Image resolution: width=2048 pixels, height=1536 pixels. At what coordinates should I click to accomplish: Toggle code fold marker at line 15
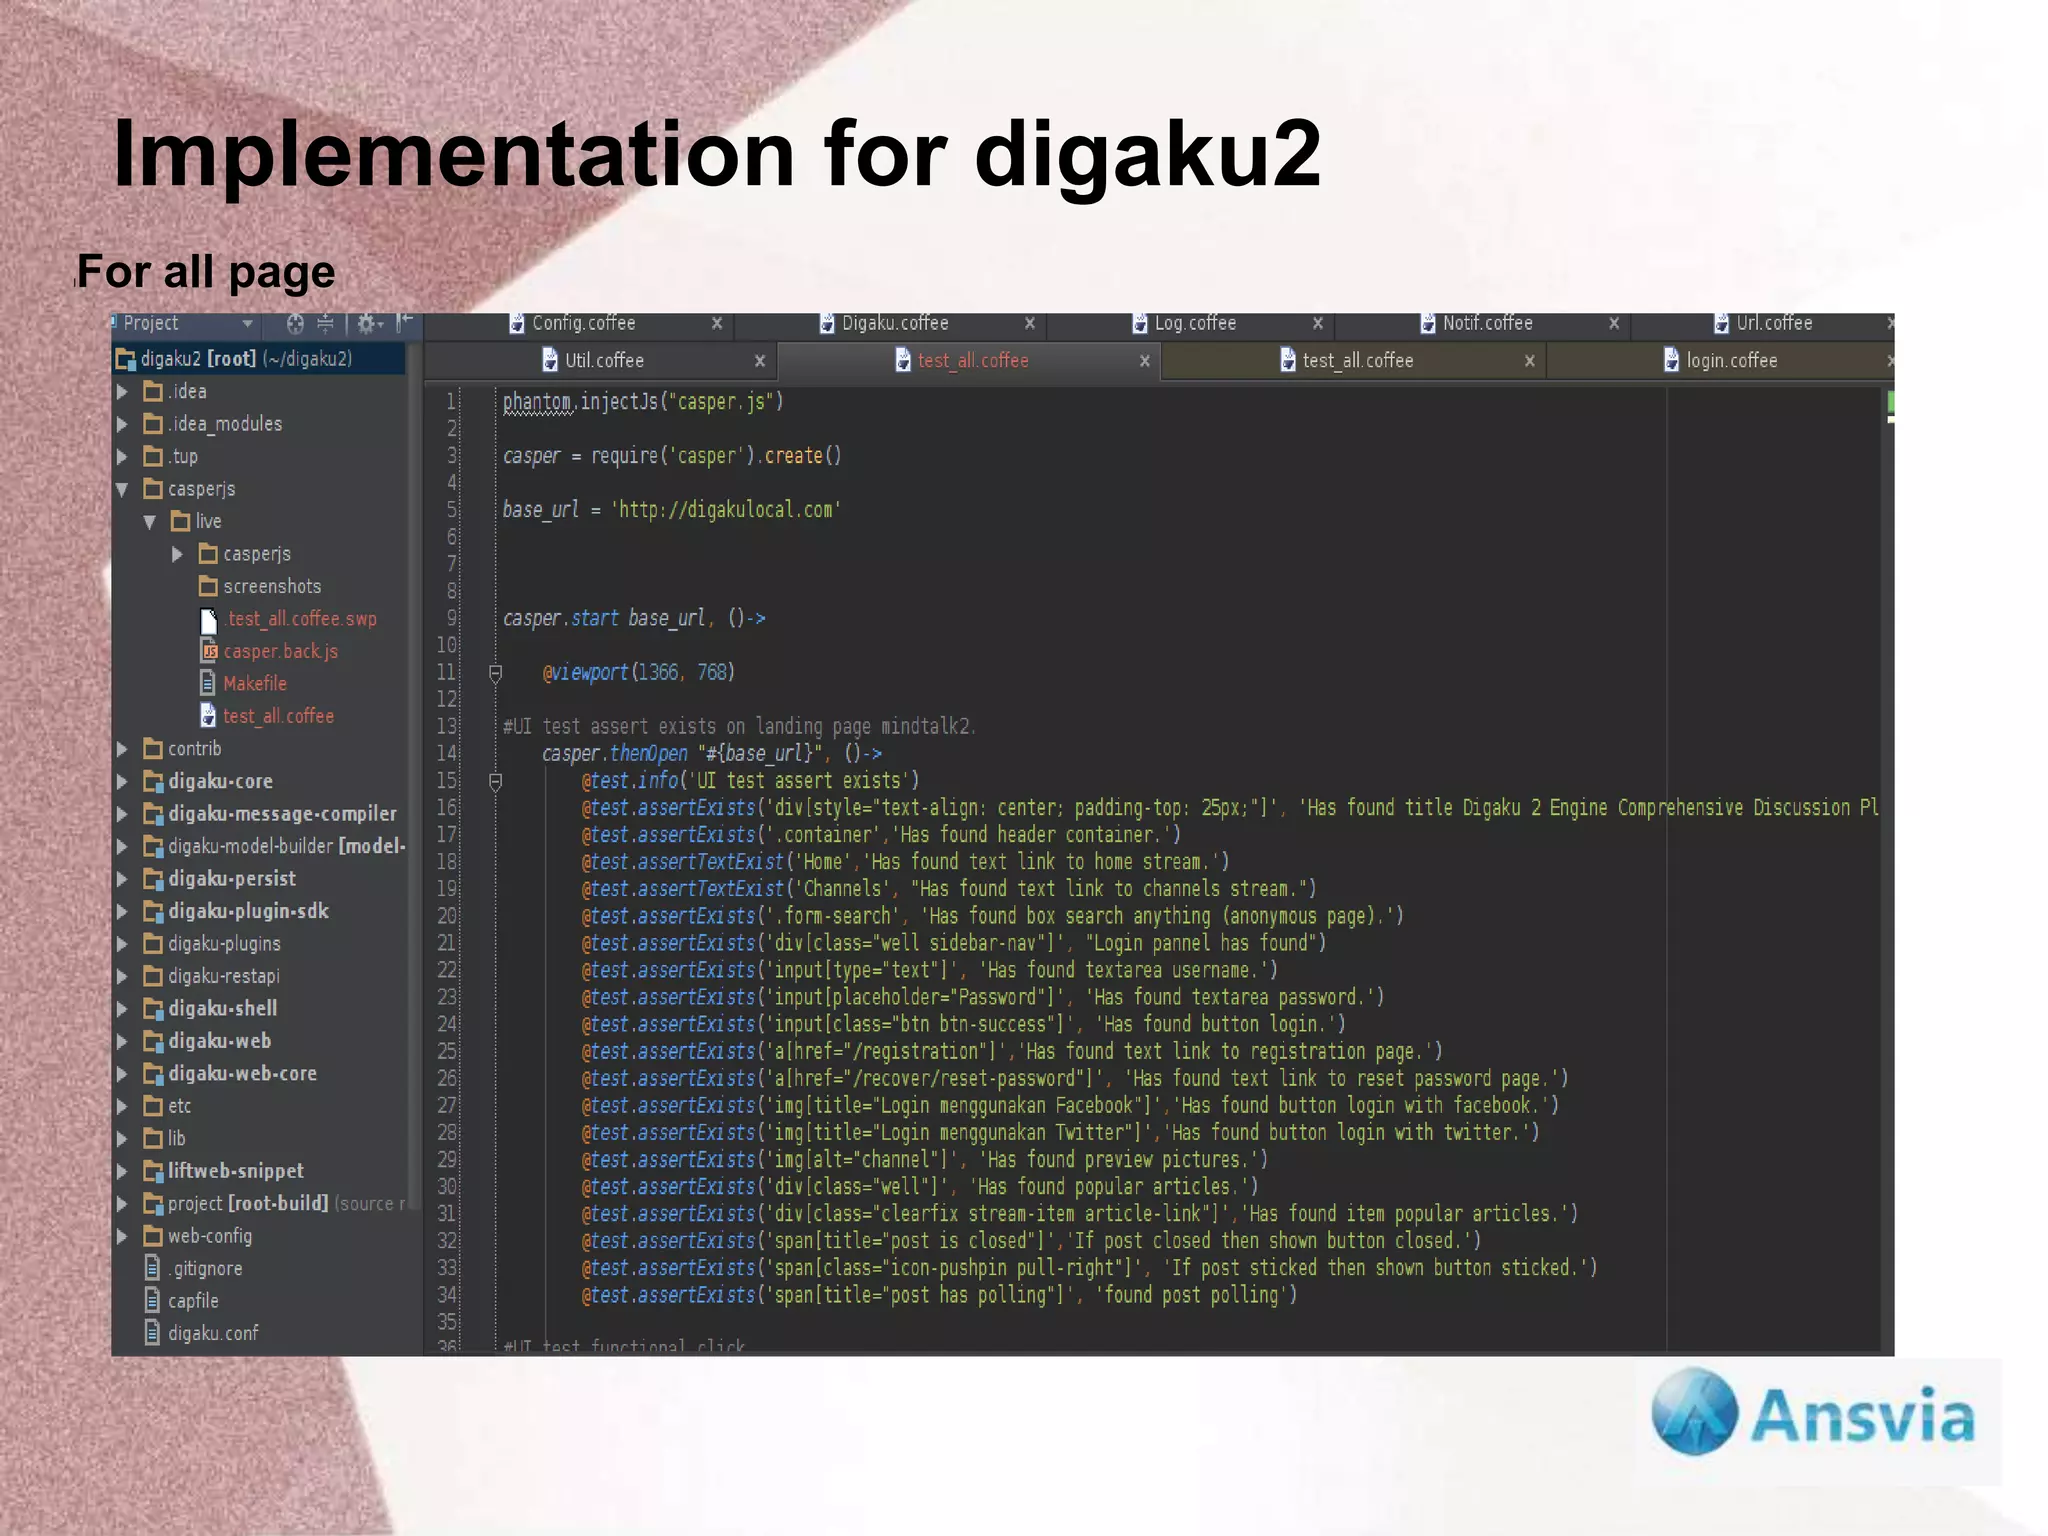point(495,782)
